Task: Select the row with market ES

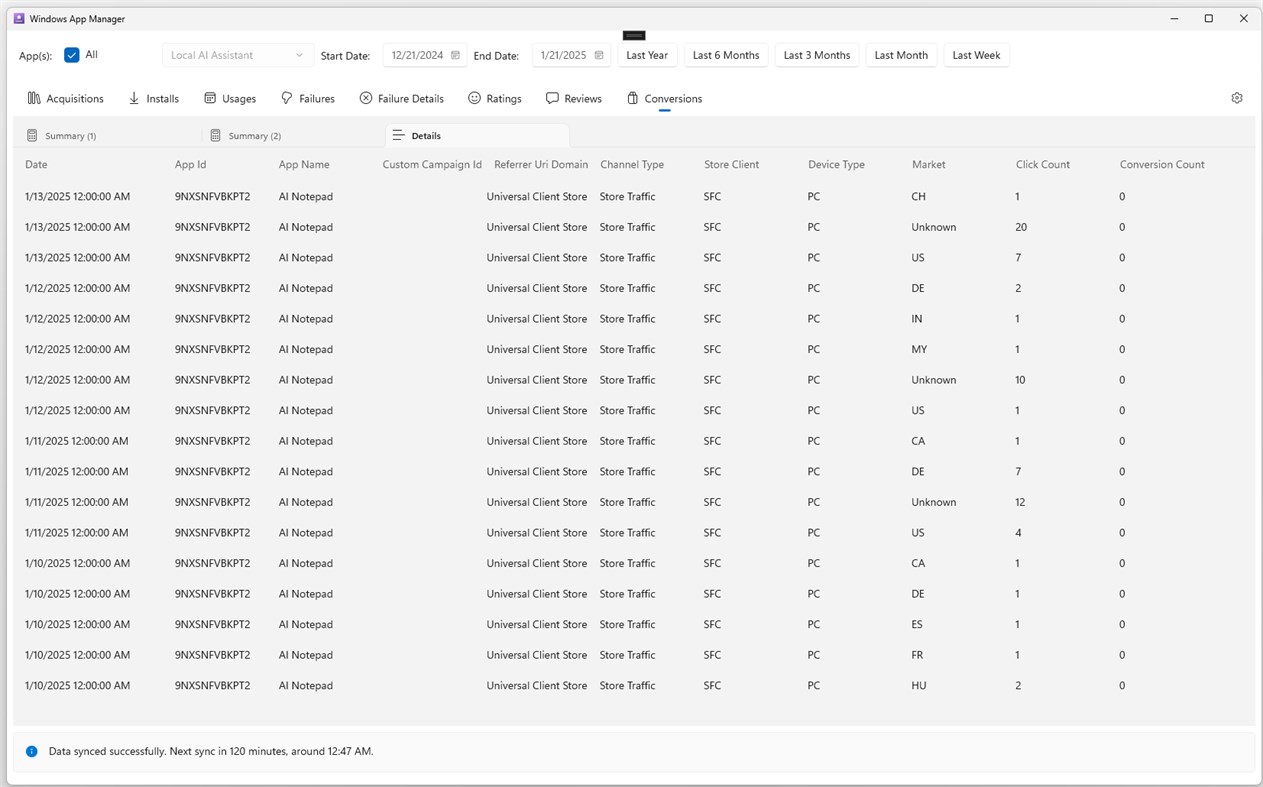Action: coord(633,625)
